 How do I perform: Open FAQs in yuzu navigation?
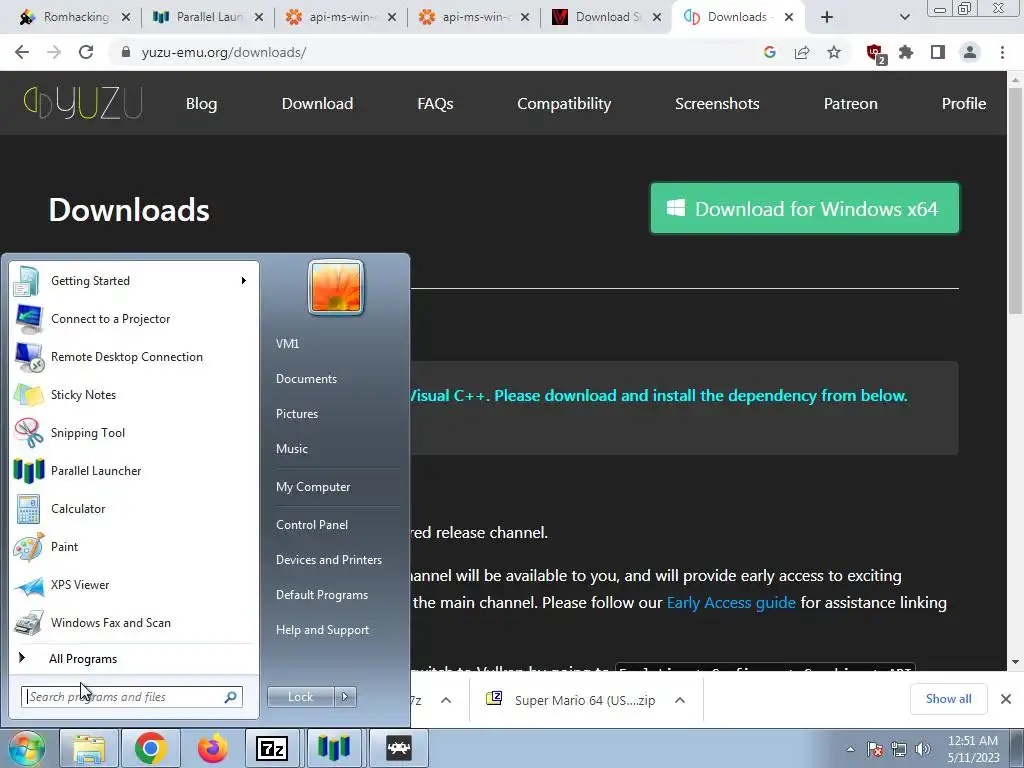(x=435, y=104)
